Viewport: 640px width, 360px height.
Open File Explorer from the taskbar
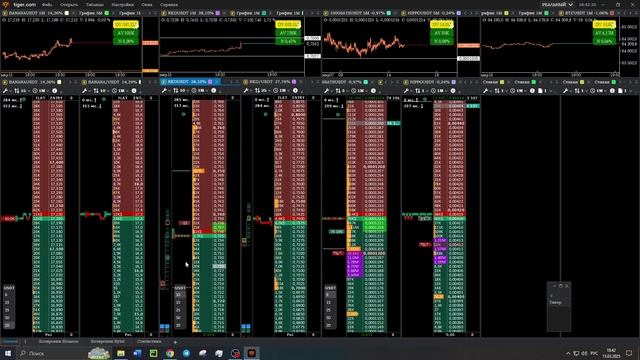(121, 353)
